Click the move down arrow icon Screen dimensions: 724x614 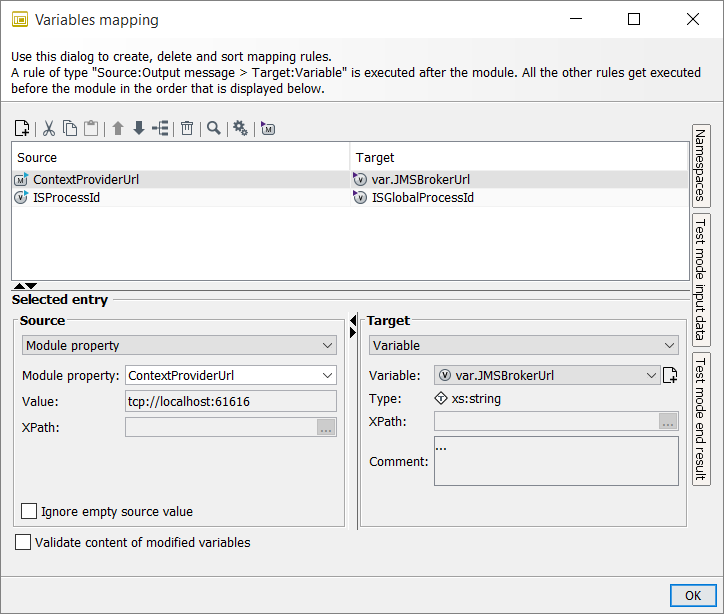(138, 128)
